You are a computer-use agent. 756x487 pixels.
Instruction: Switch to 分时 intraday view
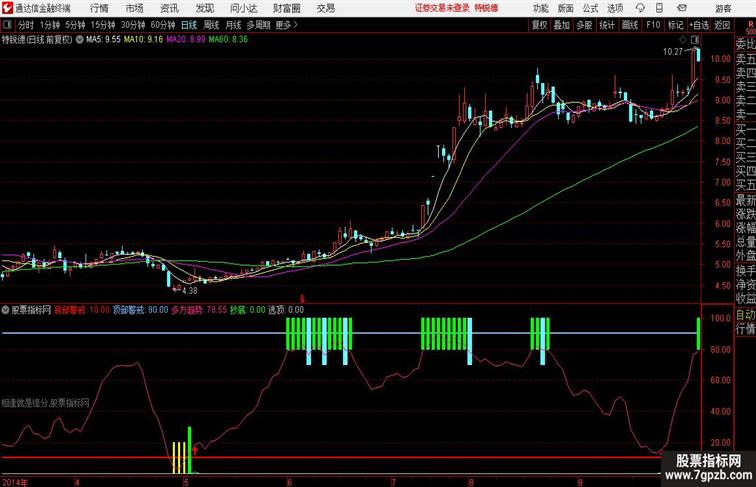pos(26,25)
